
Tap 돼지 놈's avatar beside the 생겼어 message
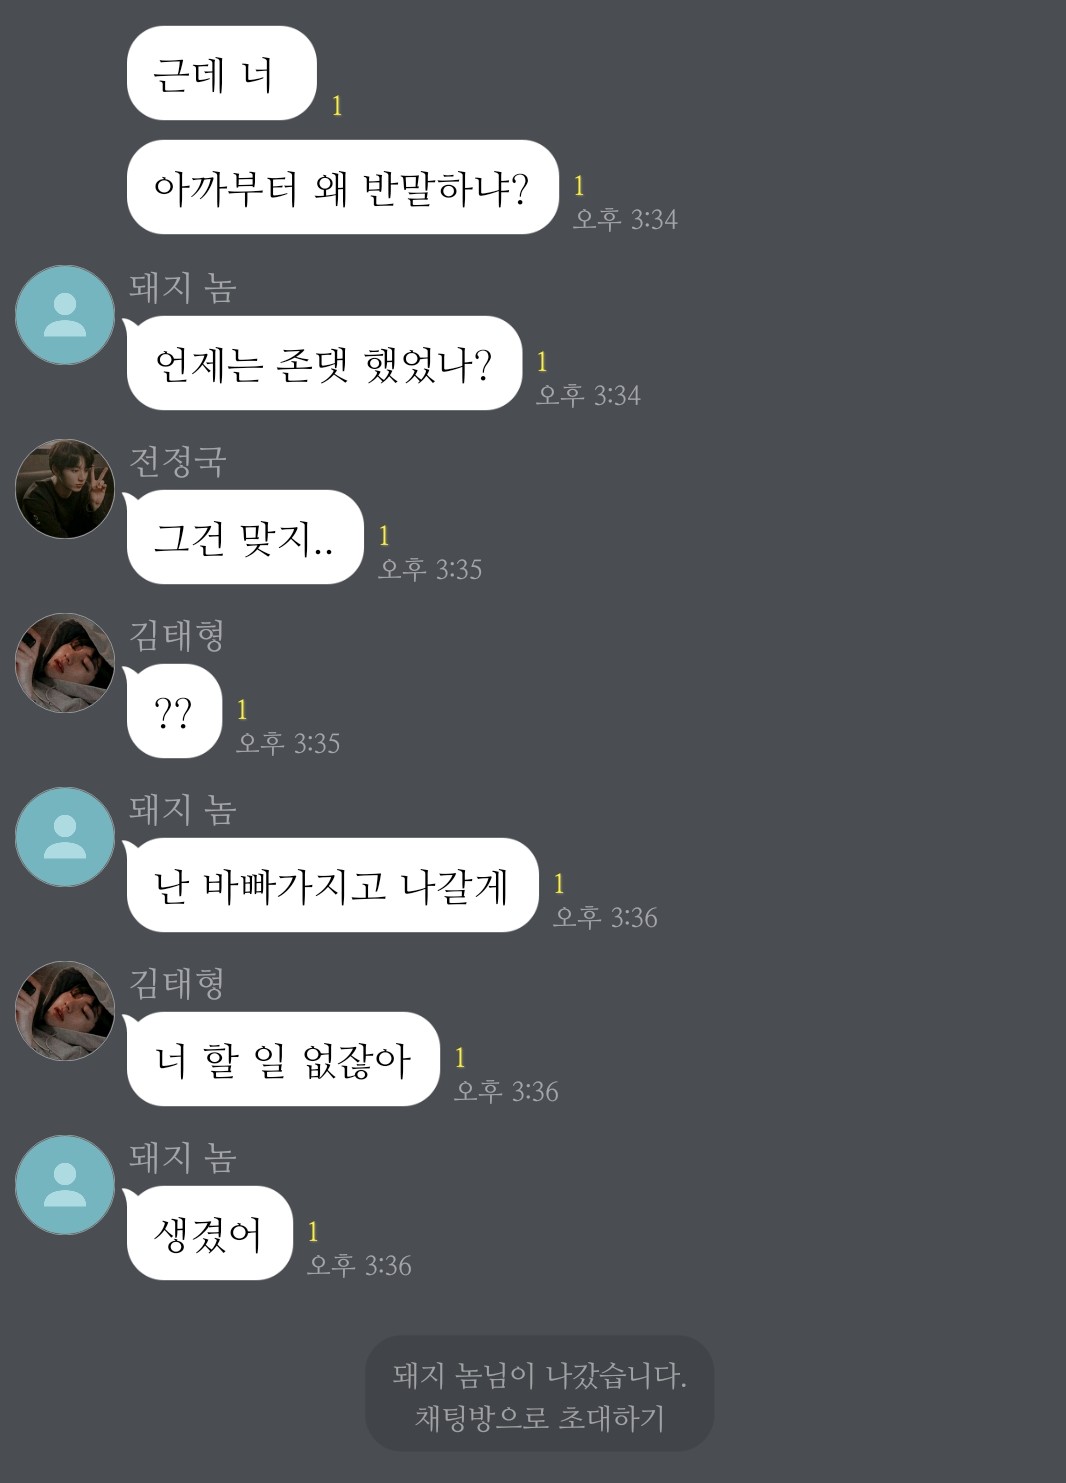click(65, 1185)
